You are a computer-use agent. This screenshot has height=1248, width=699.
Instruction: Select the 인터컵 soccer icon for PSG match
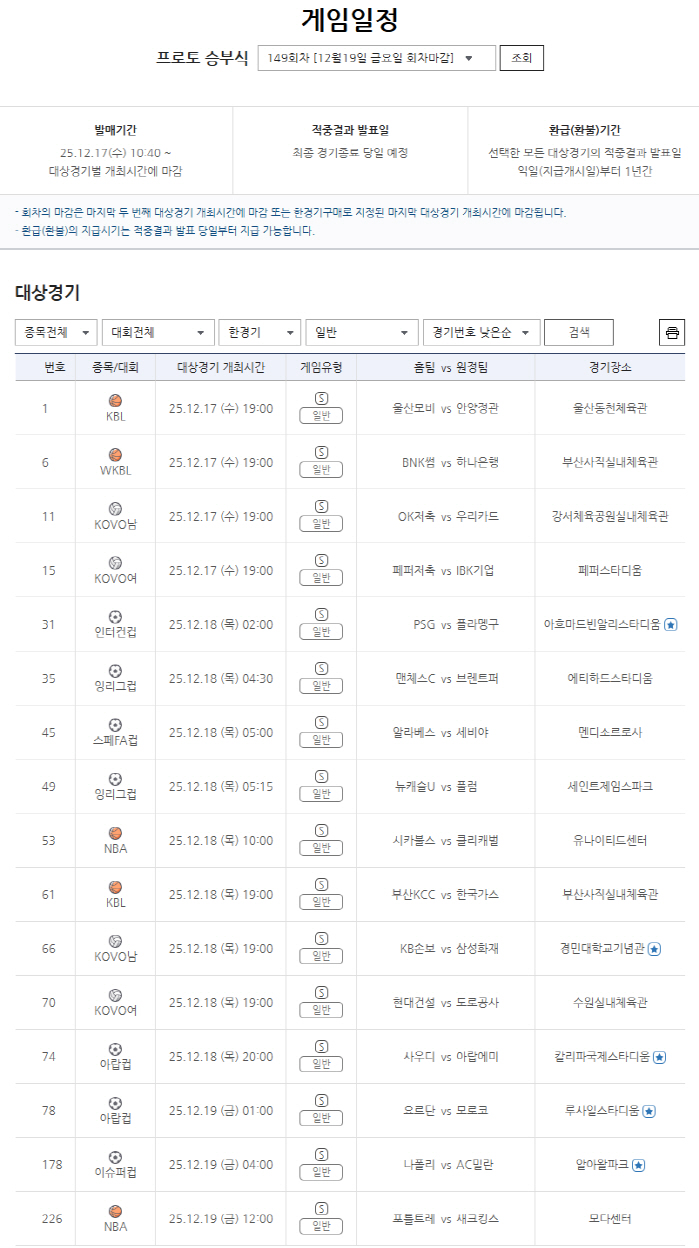coord(115,616)
